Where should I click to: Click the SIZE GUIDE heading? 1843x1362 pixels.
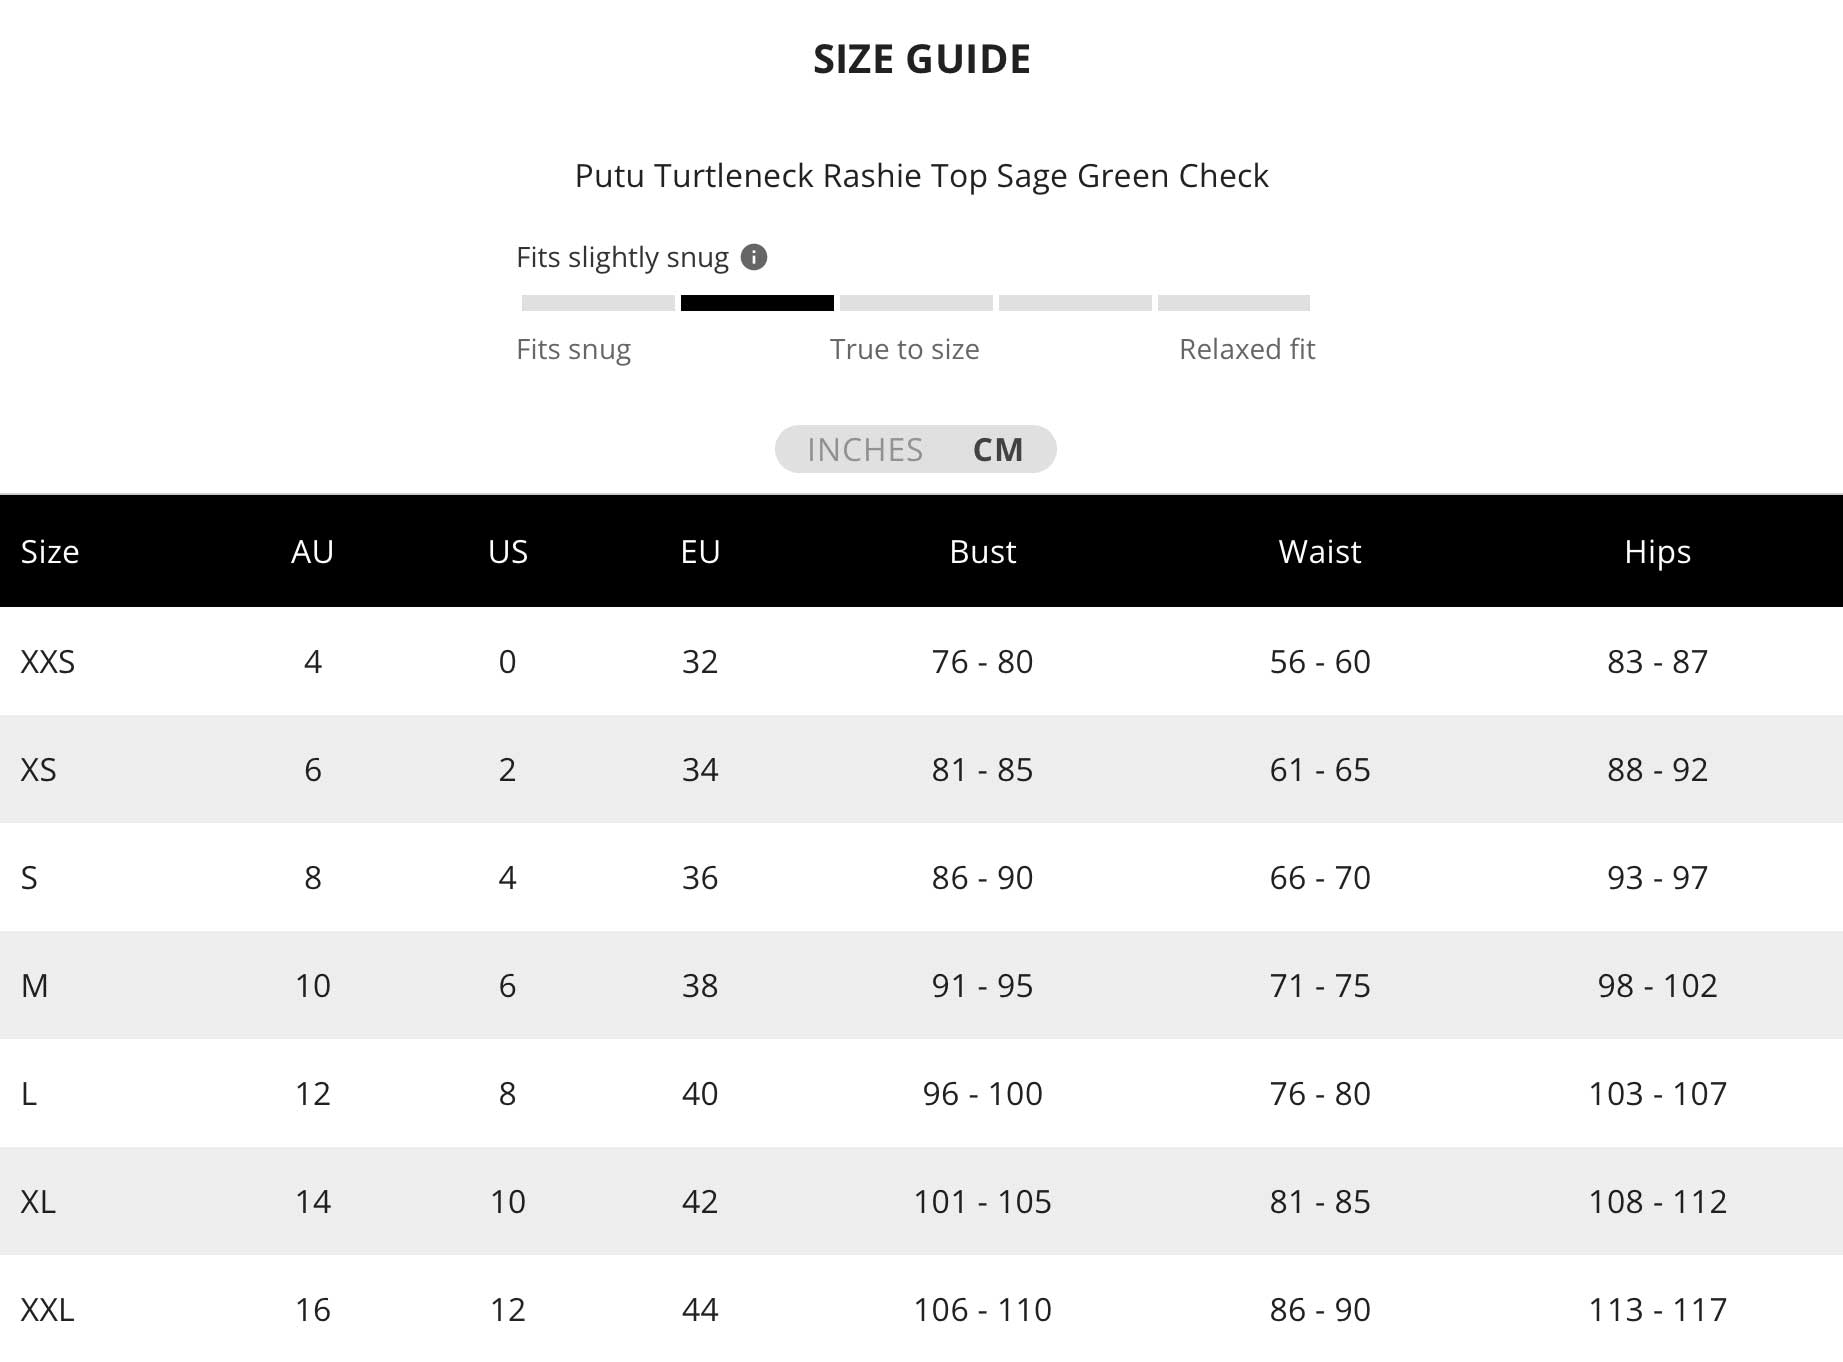pyautogui.click(x=921, y=60)
